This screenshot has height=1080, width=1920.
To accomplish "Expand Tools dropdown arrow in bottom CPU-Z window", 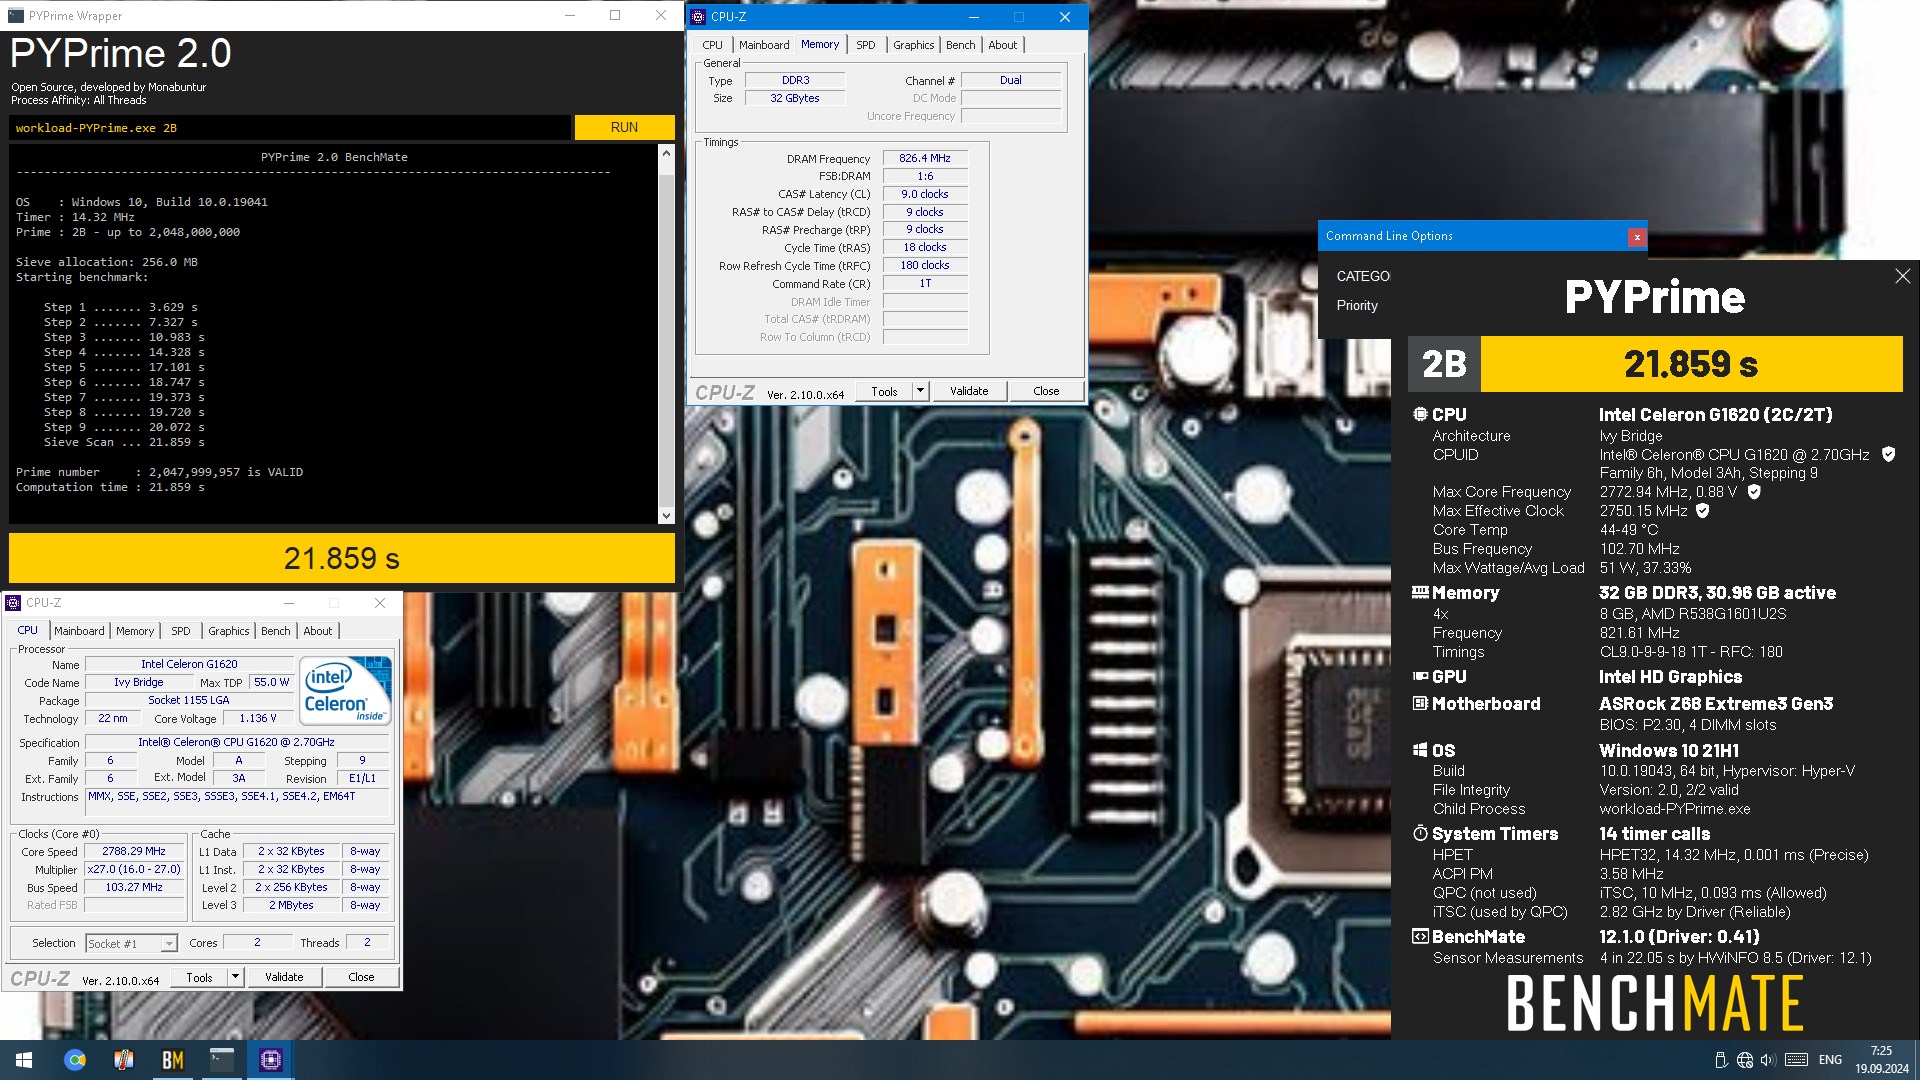I will 235,977.
